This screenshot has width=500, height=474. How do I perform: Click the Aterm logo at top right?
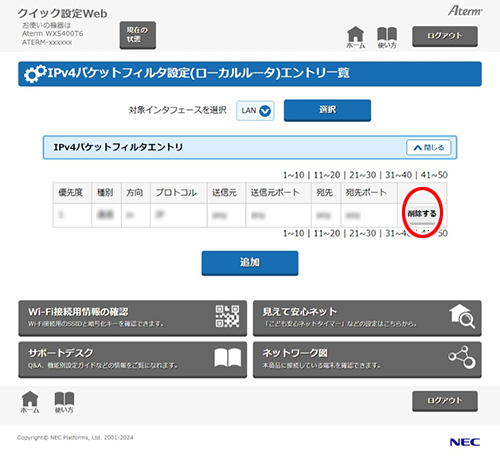pyautogui.click(x=465, y=11)
